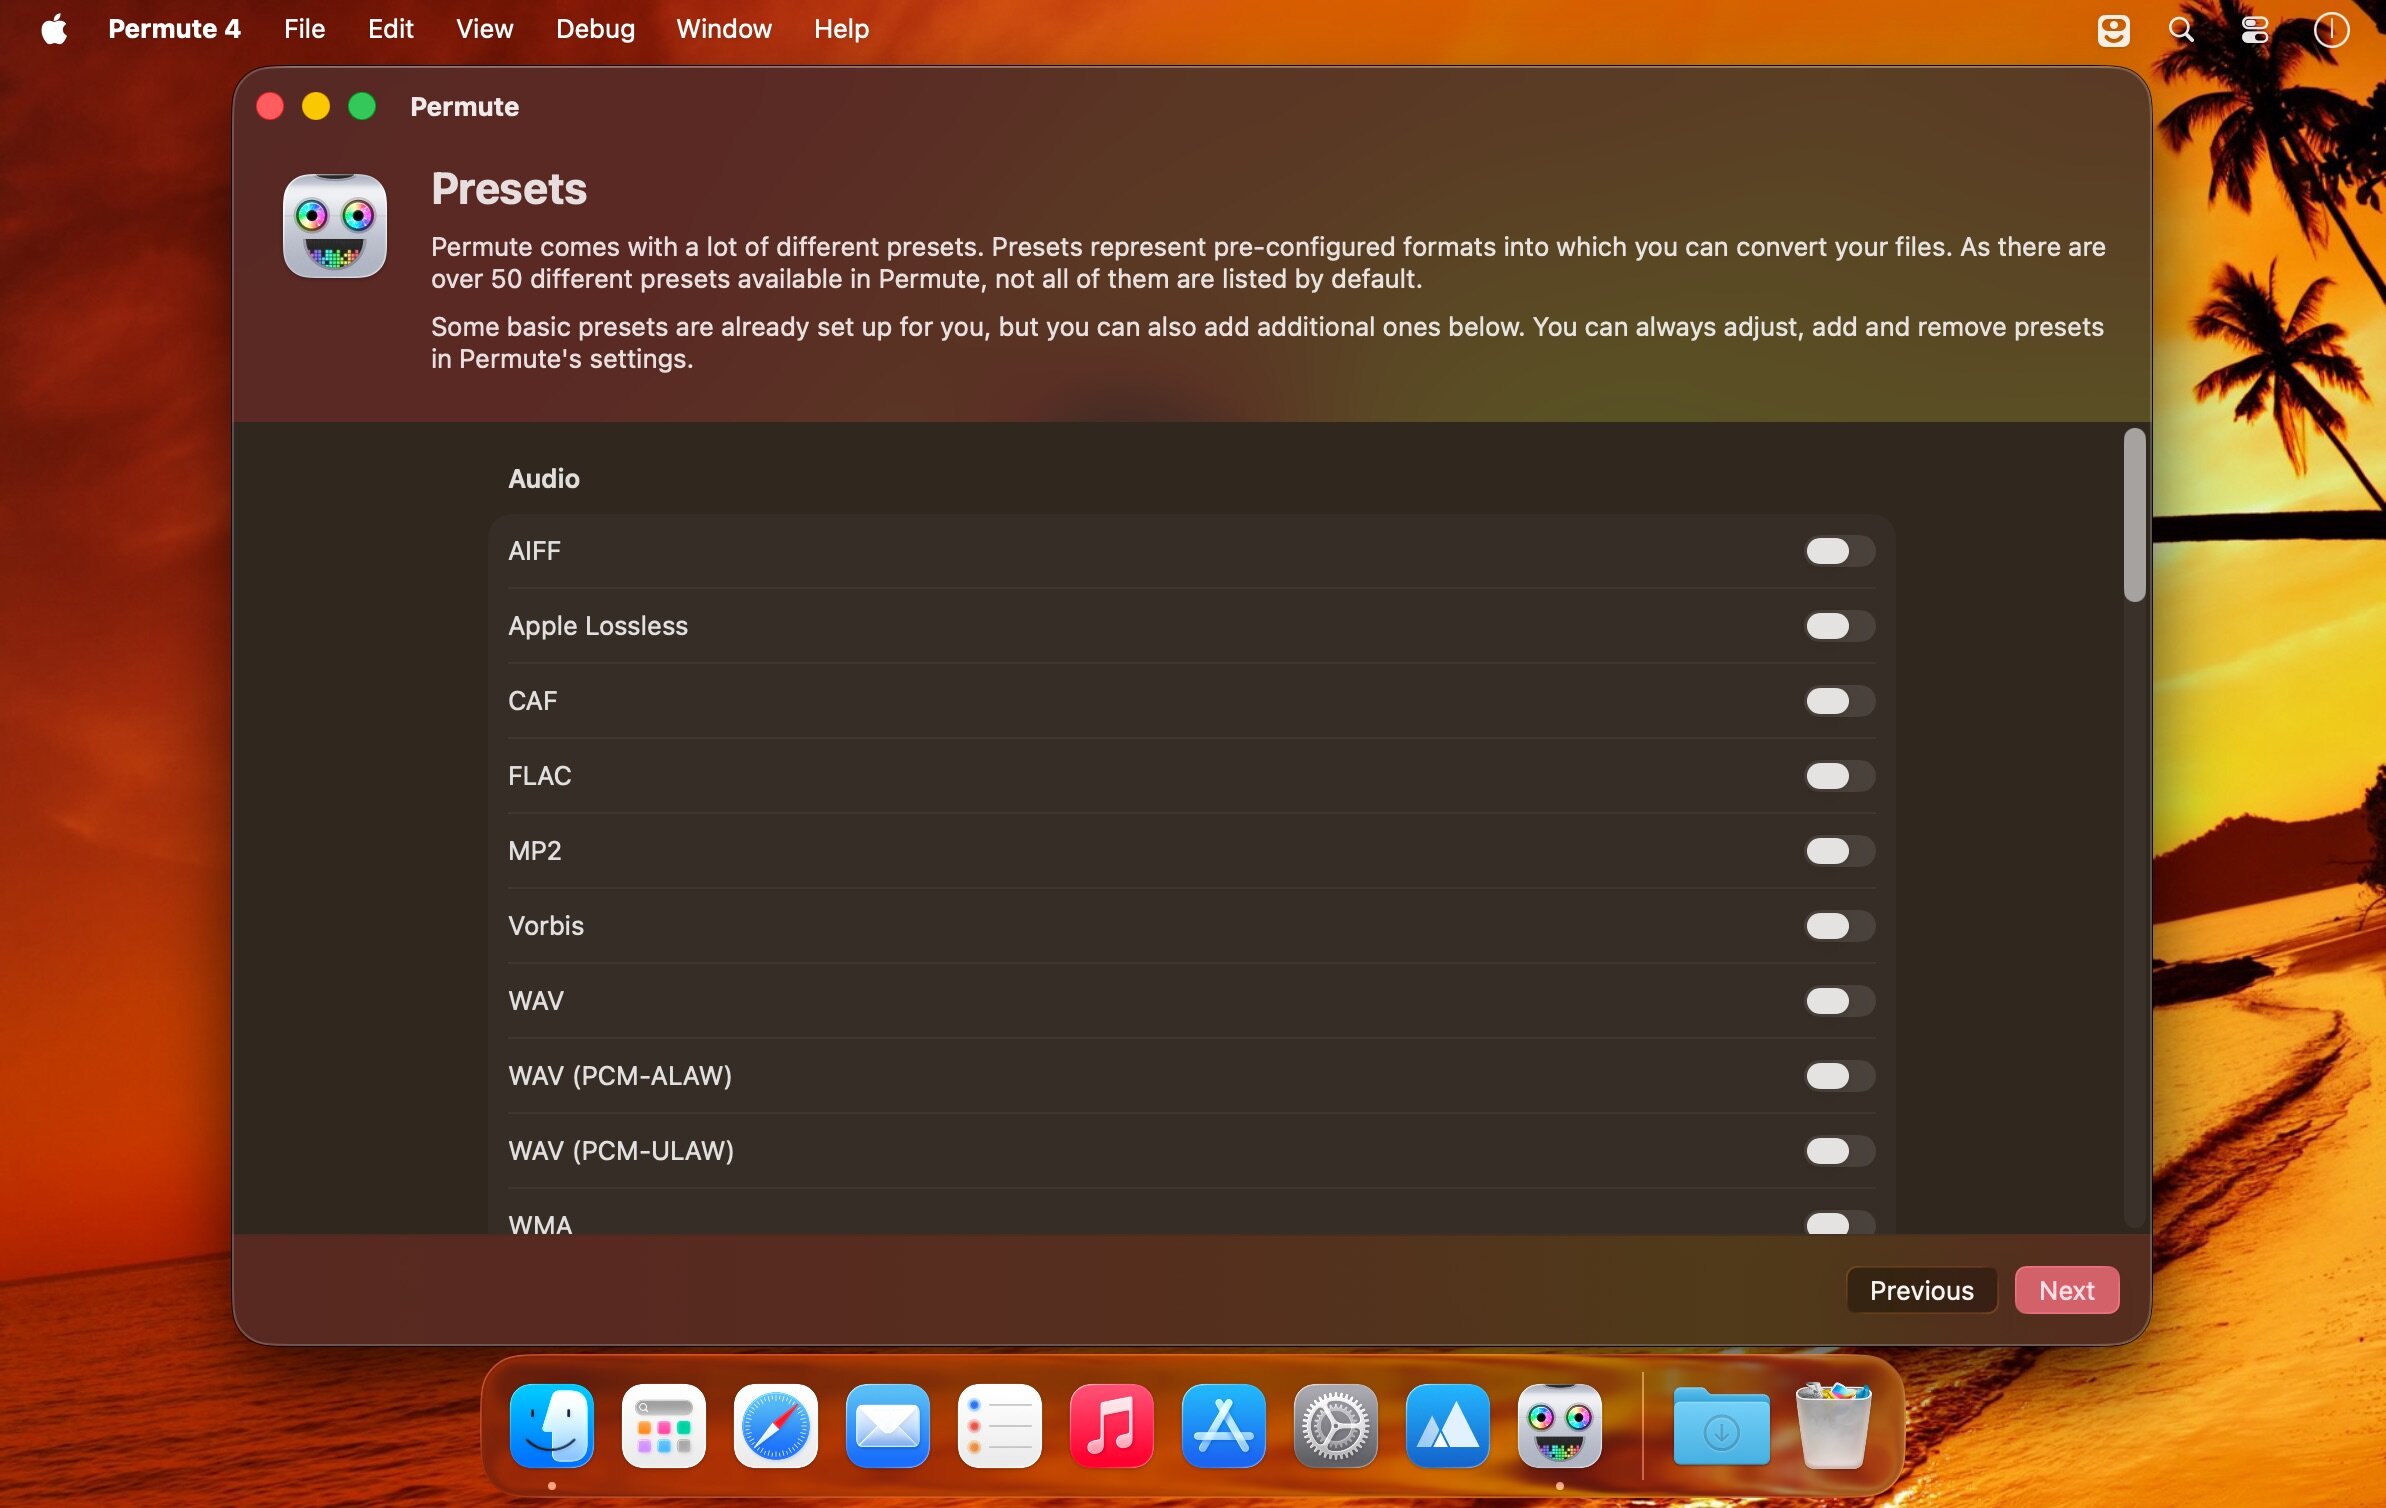The height and width of the screenshot is (1508, 2386).
Task: Launch Music from the Dock
Action: [1112, 1426]
